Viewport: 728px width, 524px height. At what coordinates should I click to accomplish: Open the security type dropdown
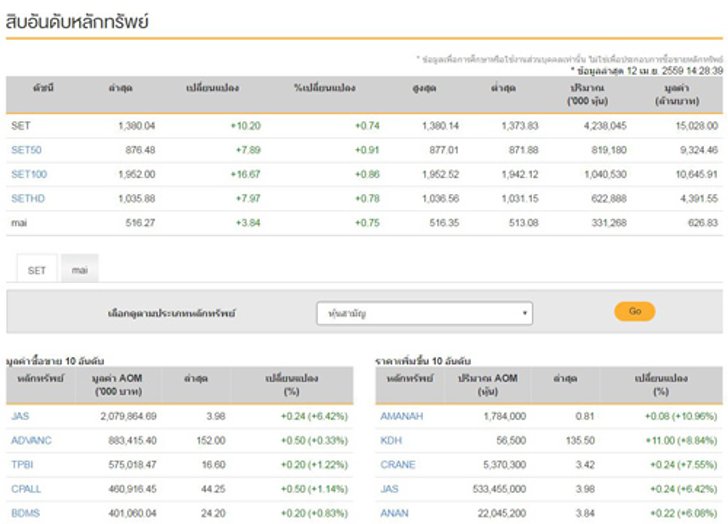pos(424,313)
